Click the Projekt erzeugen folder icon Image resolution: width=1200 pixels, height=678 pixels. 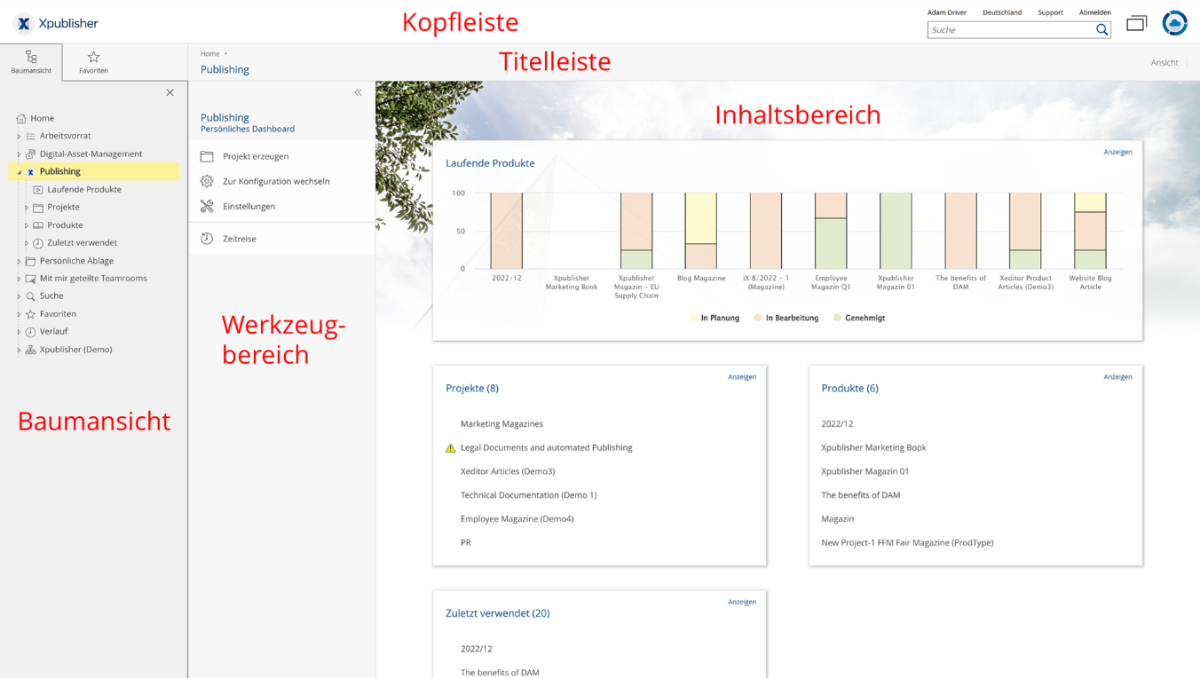point(207,157)
